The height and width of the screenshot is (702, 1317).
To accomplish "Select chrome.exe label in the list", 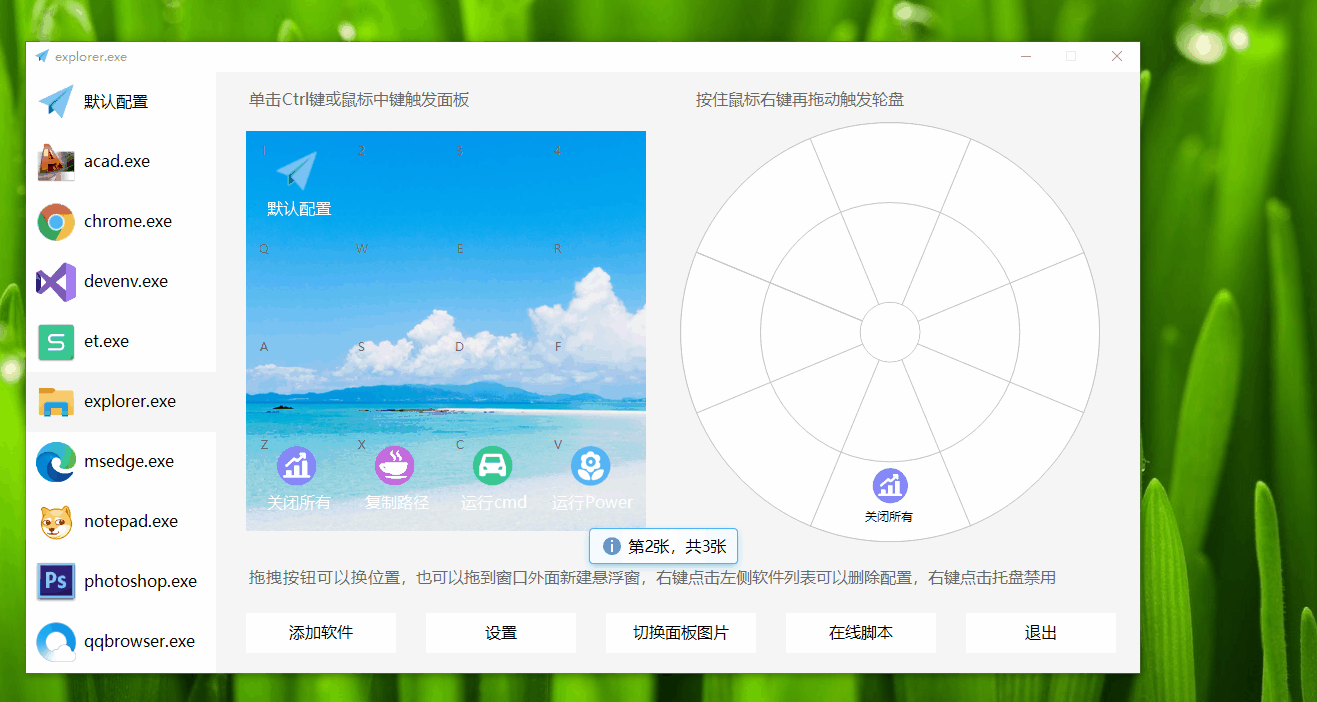I will (x=128, y=221).
